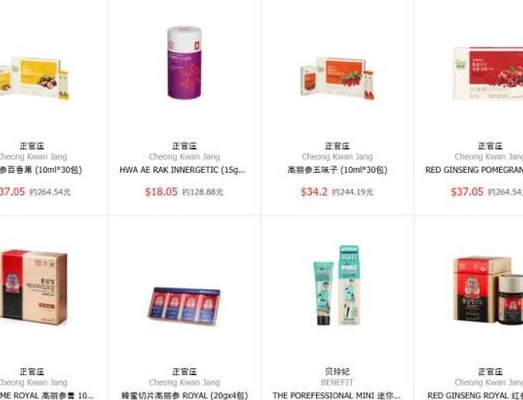Viewport: 523px width, 400px height.
Task: Click the 贝玲妃 brand label
Action: [337, 371]
